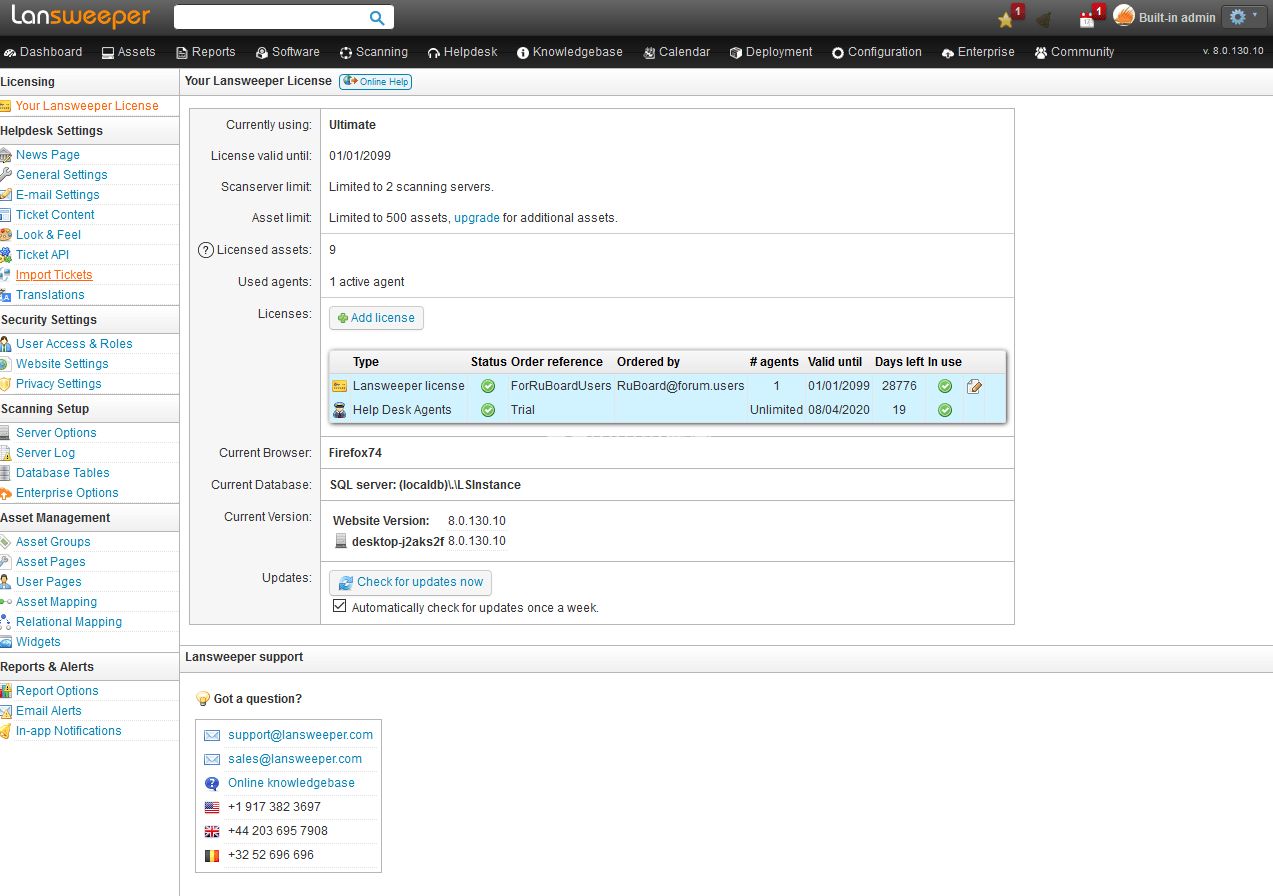Screen dimensions: 1273x896
Task: Click the Licensed assets help question mark
Action: point(206,250)
